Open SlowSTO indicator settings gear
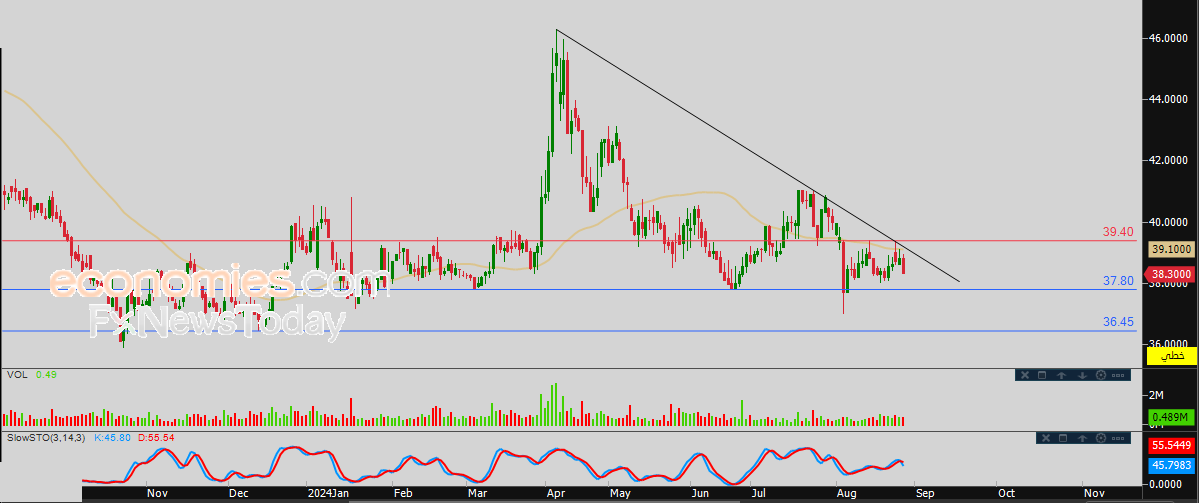 [x=1101, y=438]
